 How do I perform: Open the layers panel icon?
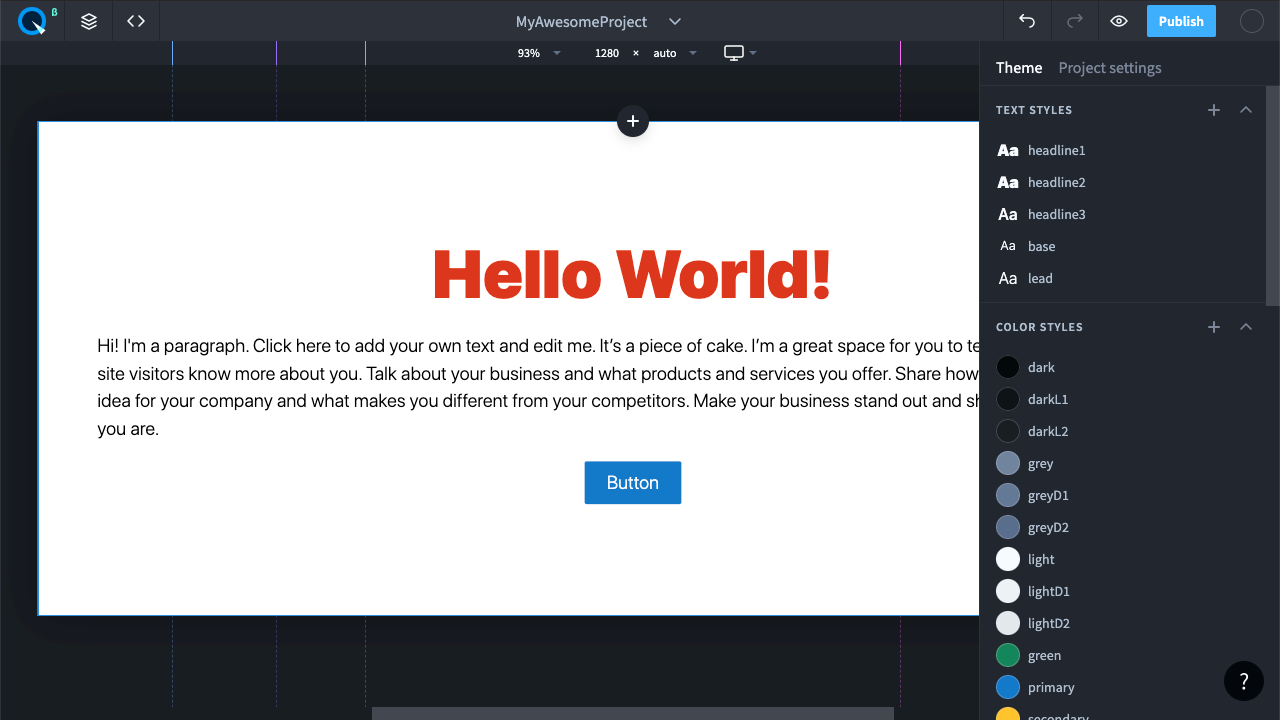pos(89,21)
